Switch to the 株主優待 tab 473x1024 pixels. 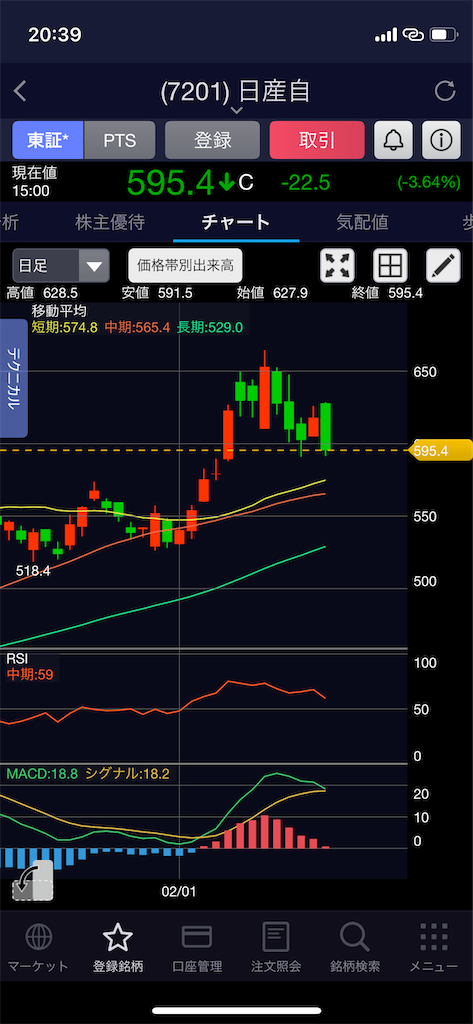click(x=109, y=223)
